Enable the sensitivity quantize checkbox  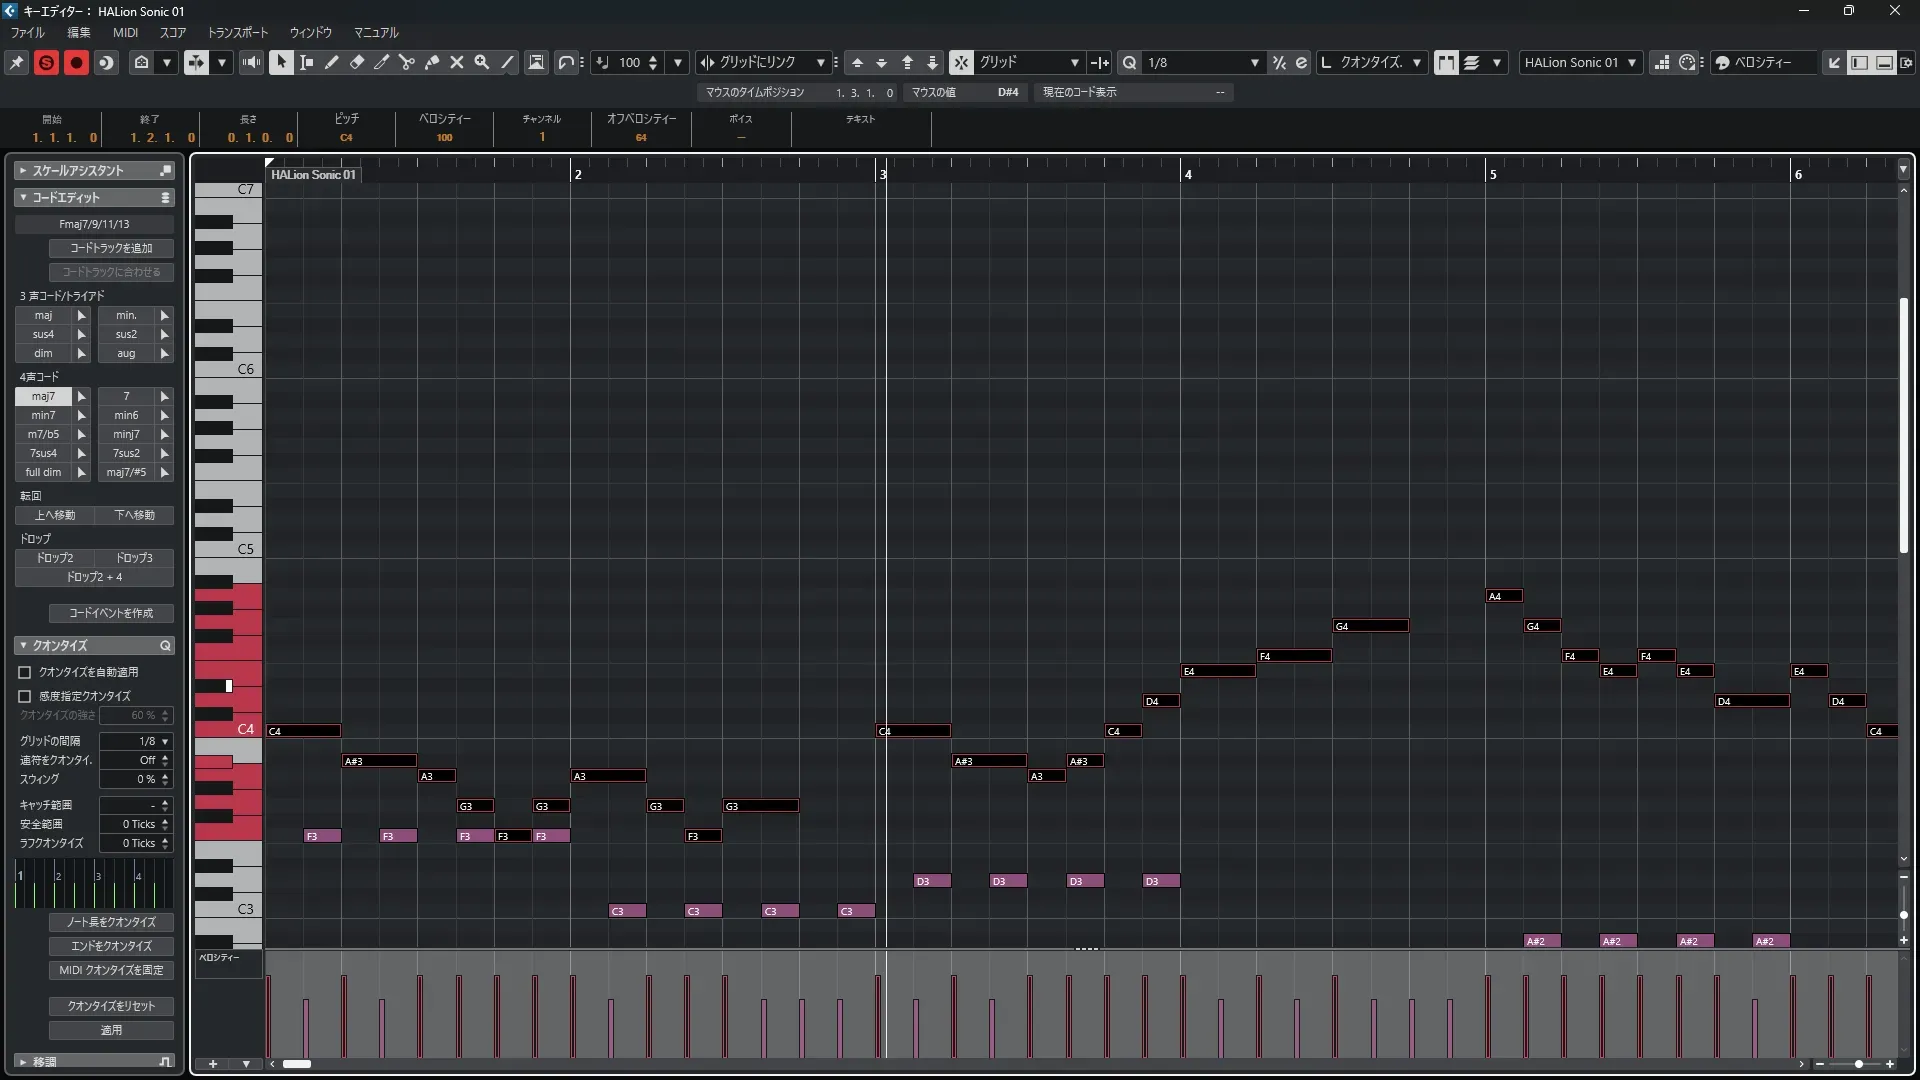(x=25, y=696)
